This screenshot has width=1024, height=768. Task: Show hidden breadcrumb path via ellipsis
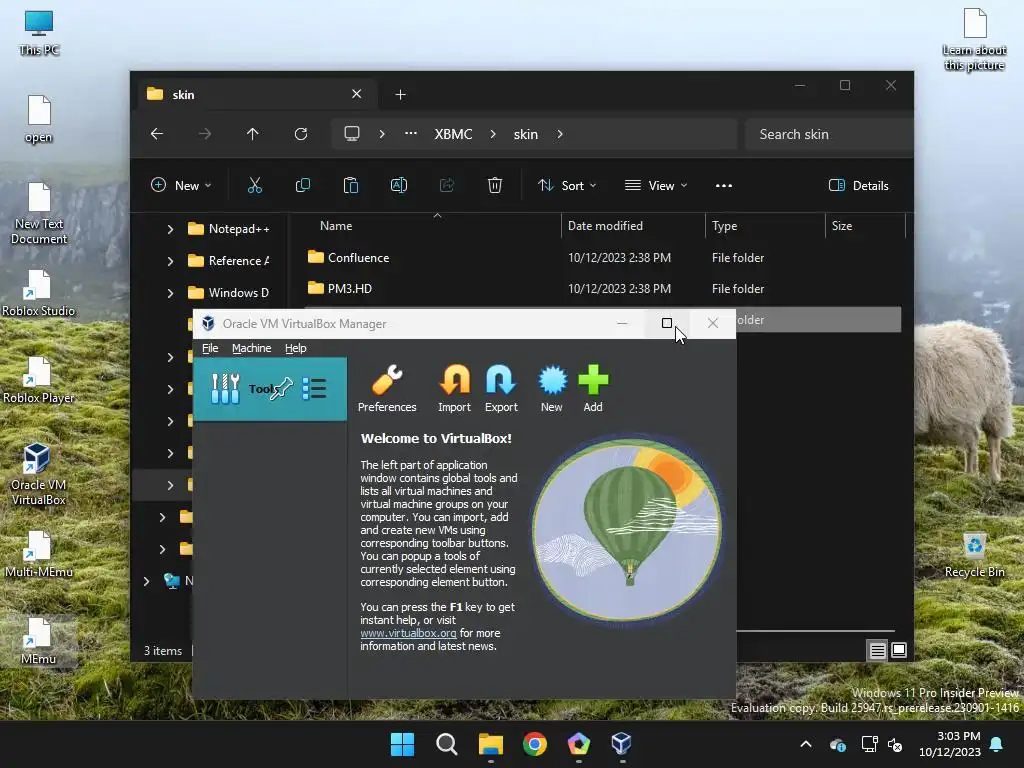click(411, 134)
